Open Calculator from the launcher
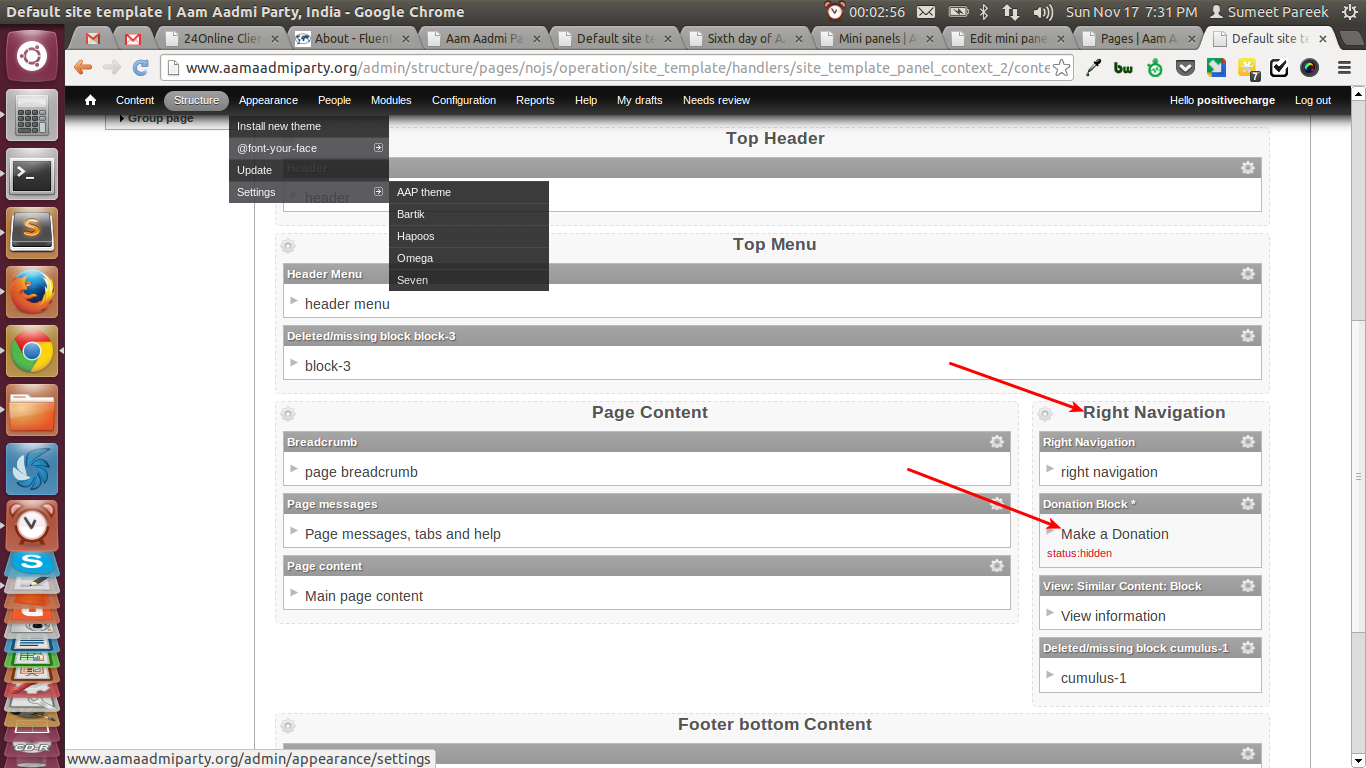 click(x=32, y=116)
